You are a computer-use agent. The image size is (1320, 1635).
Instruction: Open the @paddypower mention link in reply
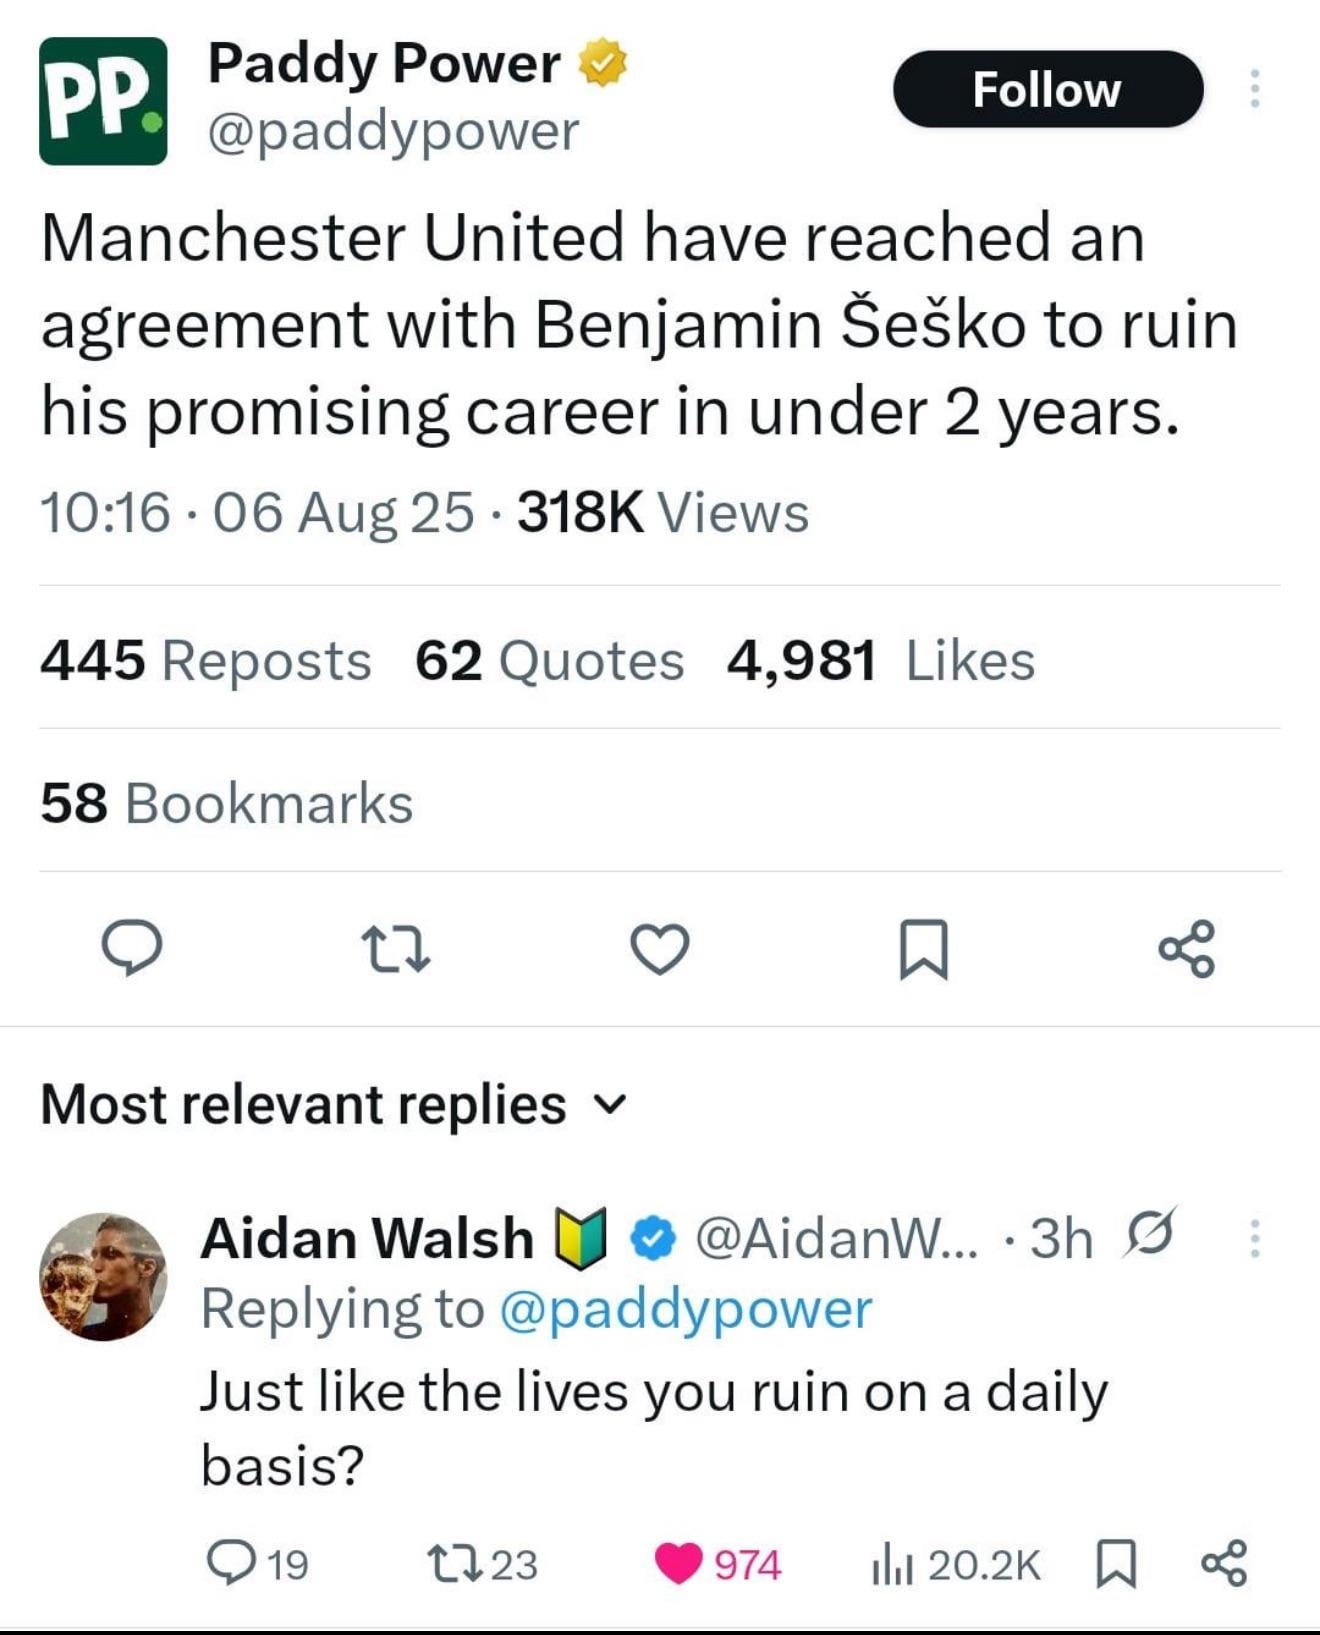tap(685, 1309)
